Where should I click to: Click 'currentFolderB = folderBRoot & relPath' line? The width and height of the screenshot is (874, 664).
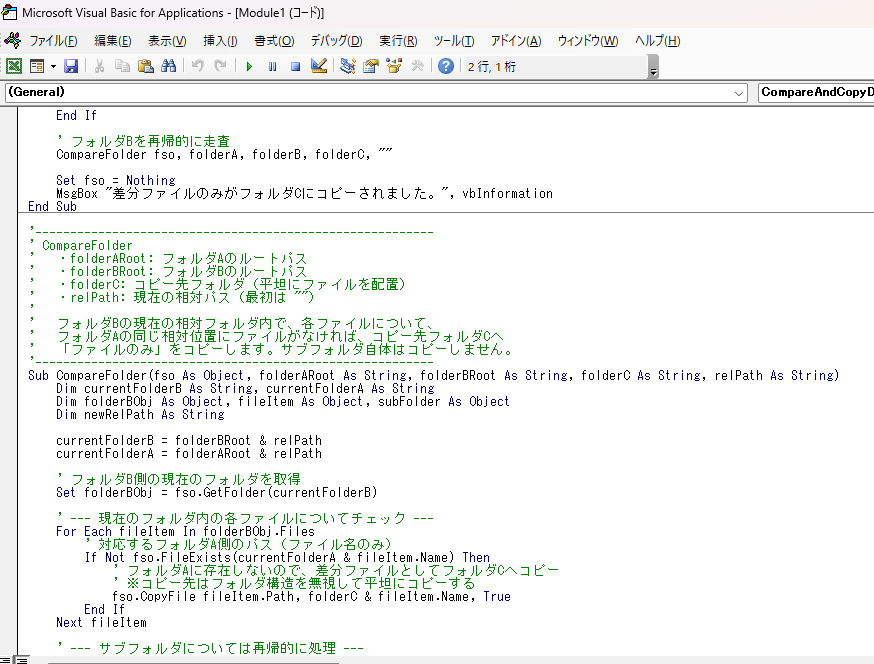(189, 440)
